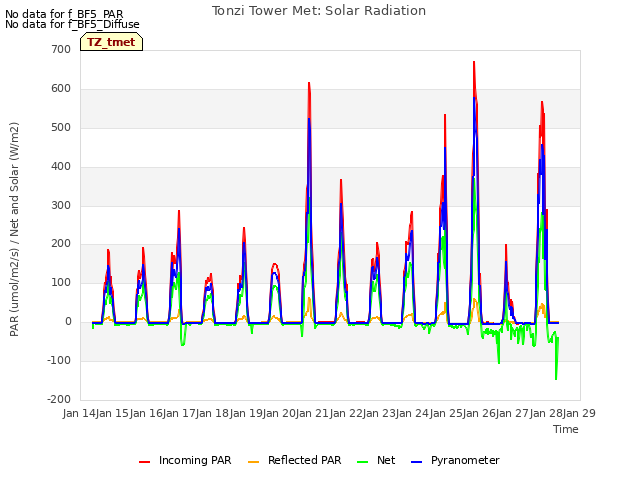Click the 400 y-axis tick label
The height and width of the screenshot is (480, 640).
[x=61, y=167]
